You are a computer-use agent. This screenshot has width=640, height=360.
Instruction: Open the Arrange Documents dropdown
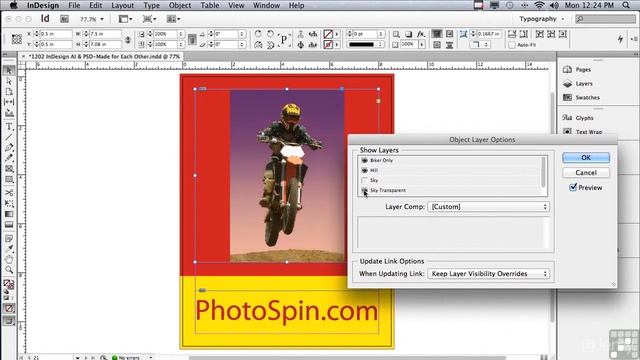click(x=173, y=19)
